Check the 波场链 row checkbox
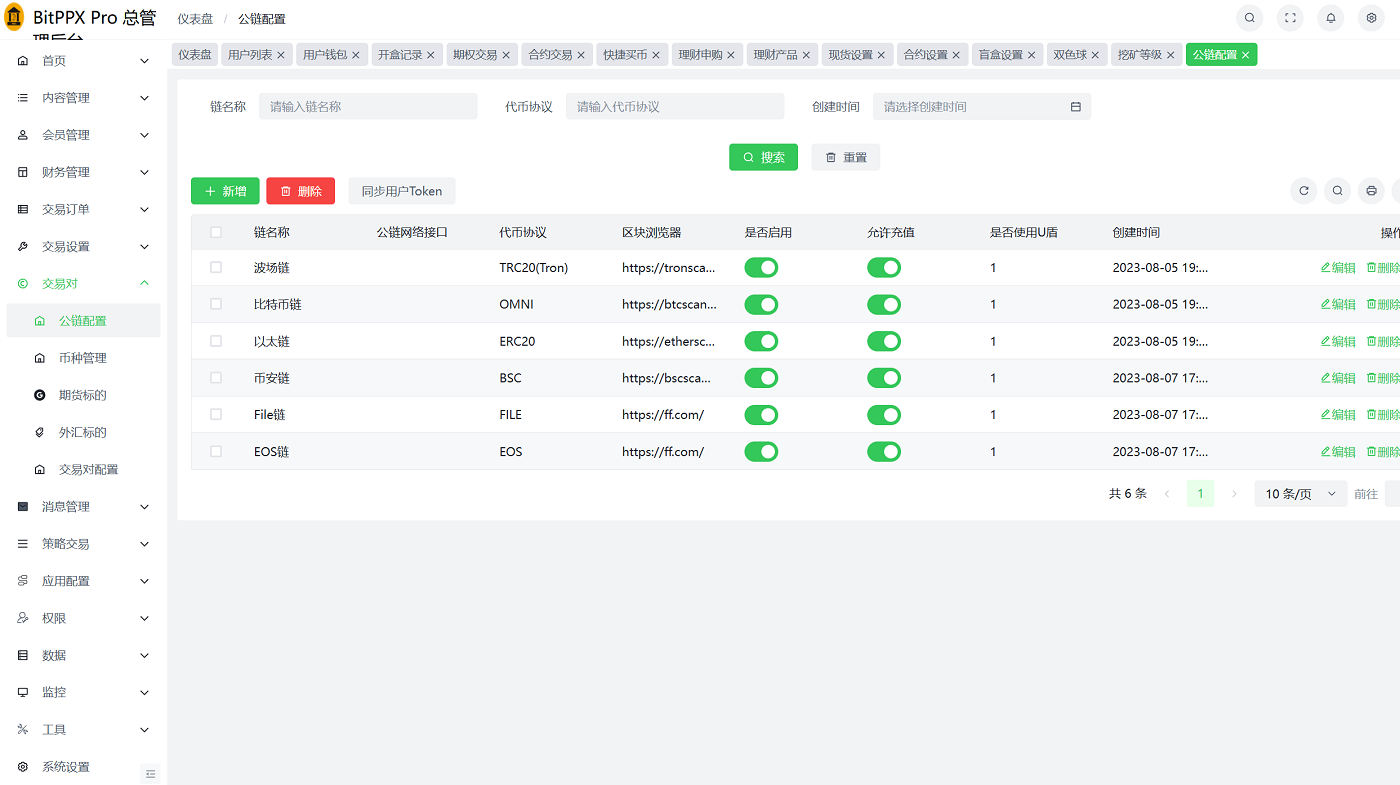 pyautogui.click(x=216, y=267)
